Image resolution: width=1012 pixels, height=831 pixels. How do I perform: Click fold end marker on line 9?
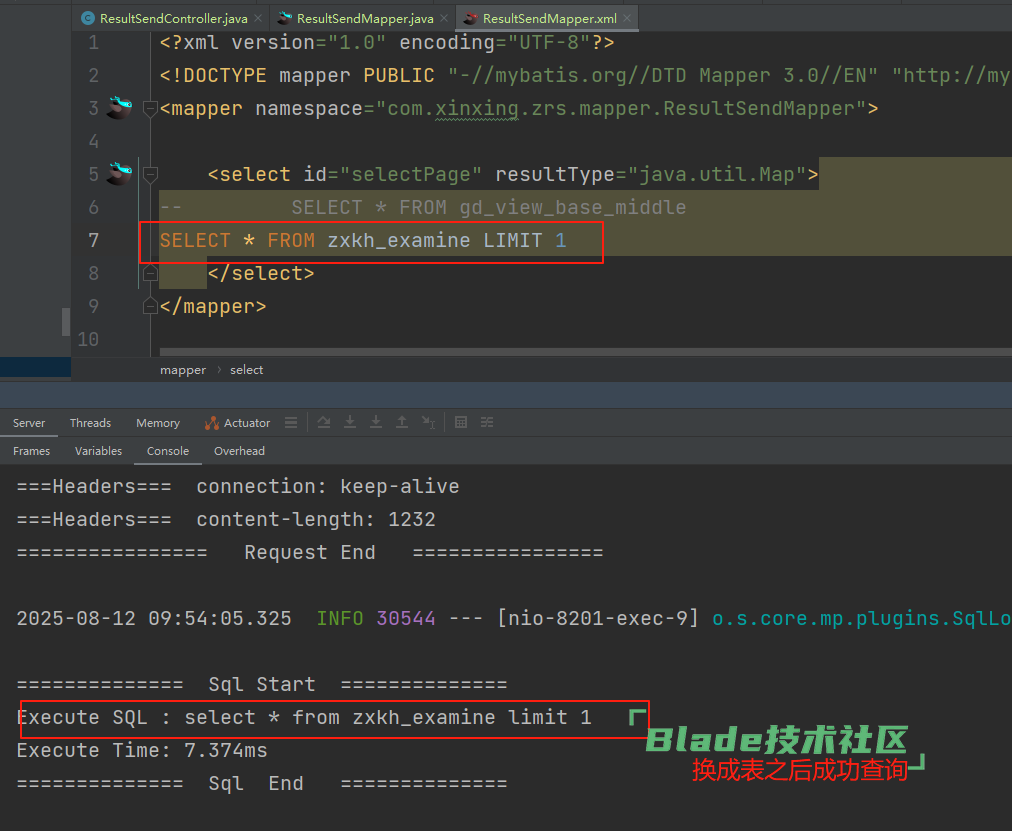[x=150, y=306]
